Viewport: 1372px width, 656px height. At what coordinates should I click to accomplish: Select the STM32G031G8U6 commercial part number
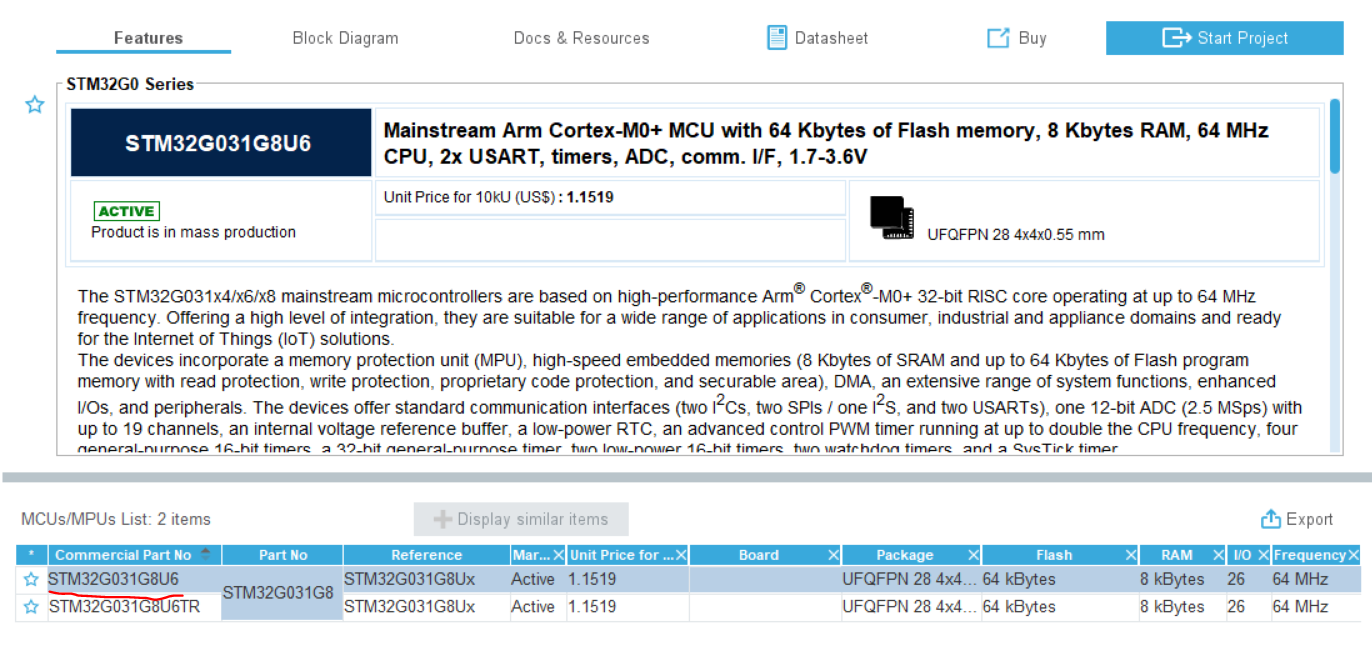[114, 579]
